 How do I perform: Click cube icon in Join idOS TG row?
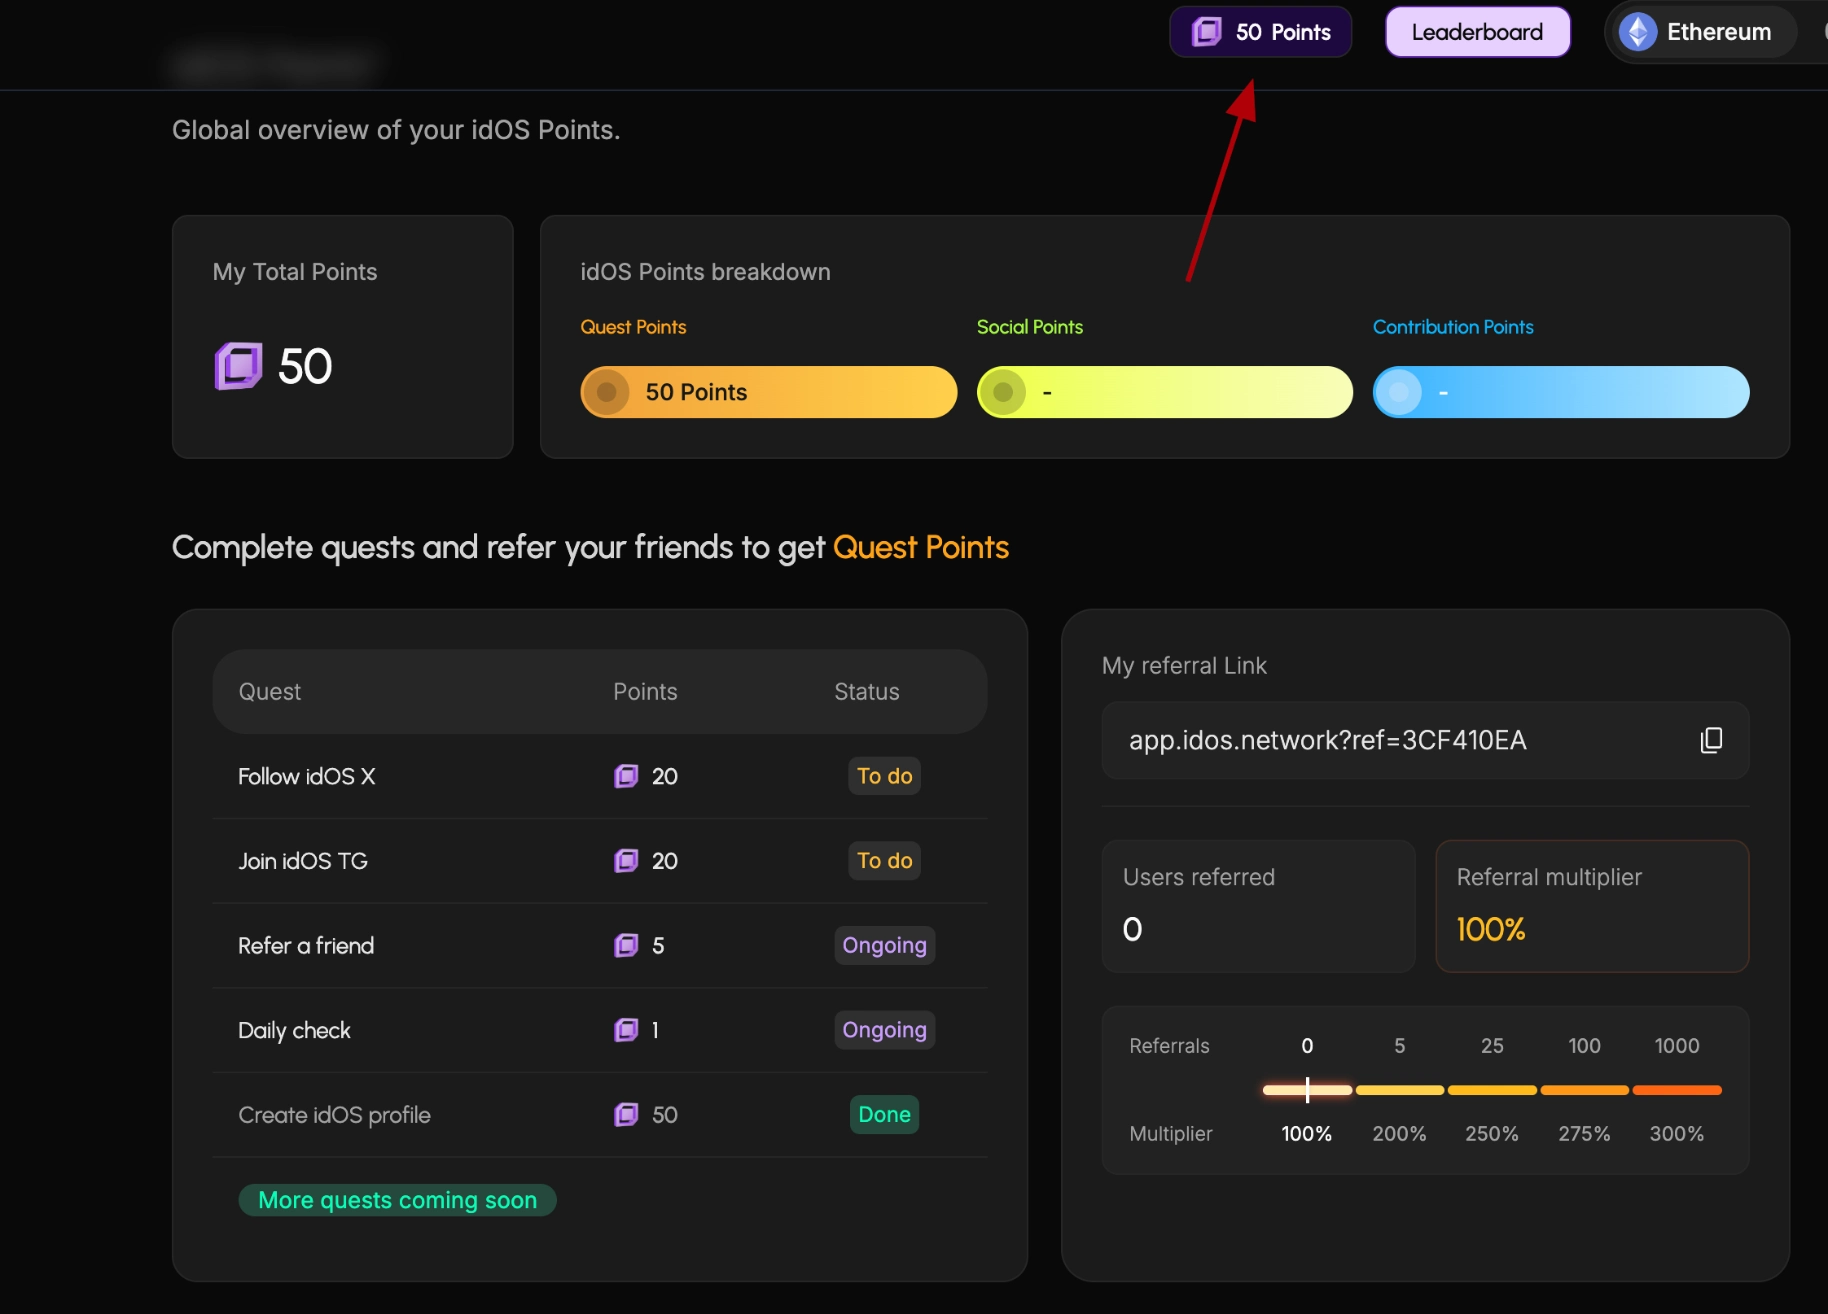pos(626,861)
